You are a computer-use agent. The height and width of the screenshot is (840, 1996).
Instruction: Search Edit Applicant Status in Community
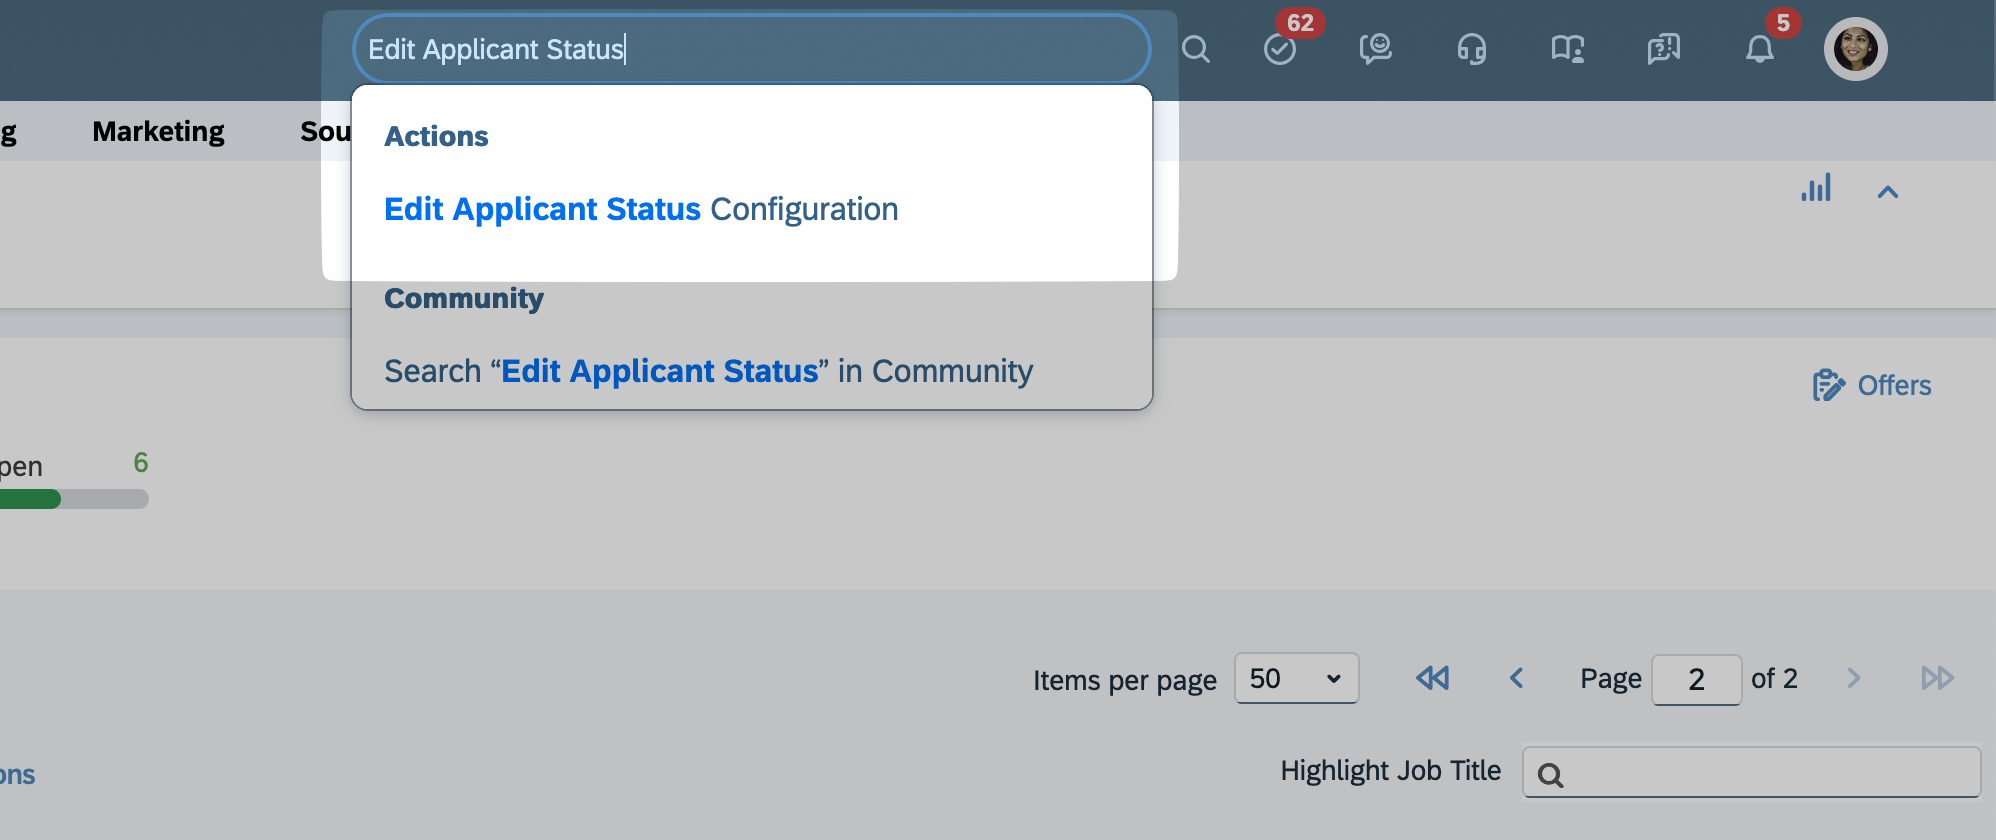(x=708, y=371)
